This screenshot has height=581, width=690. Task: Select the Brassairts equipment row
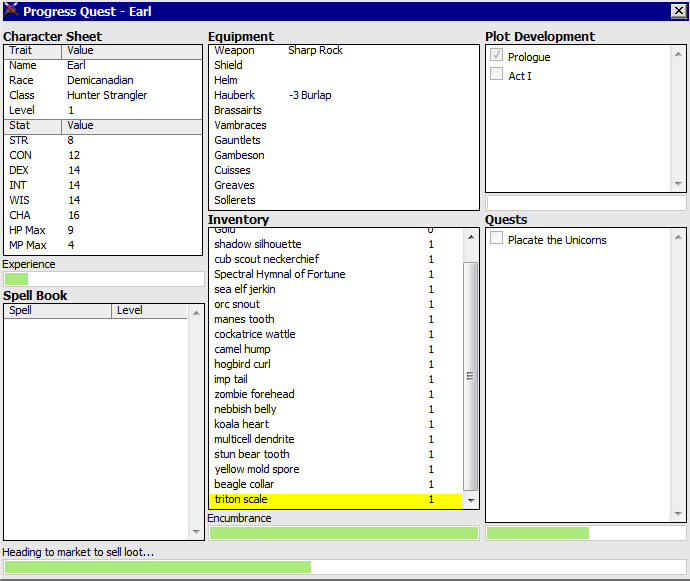[344, 110]
